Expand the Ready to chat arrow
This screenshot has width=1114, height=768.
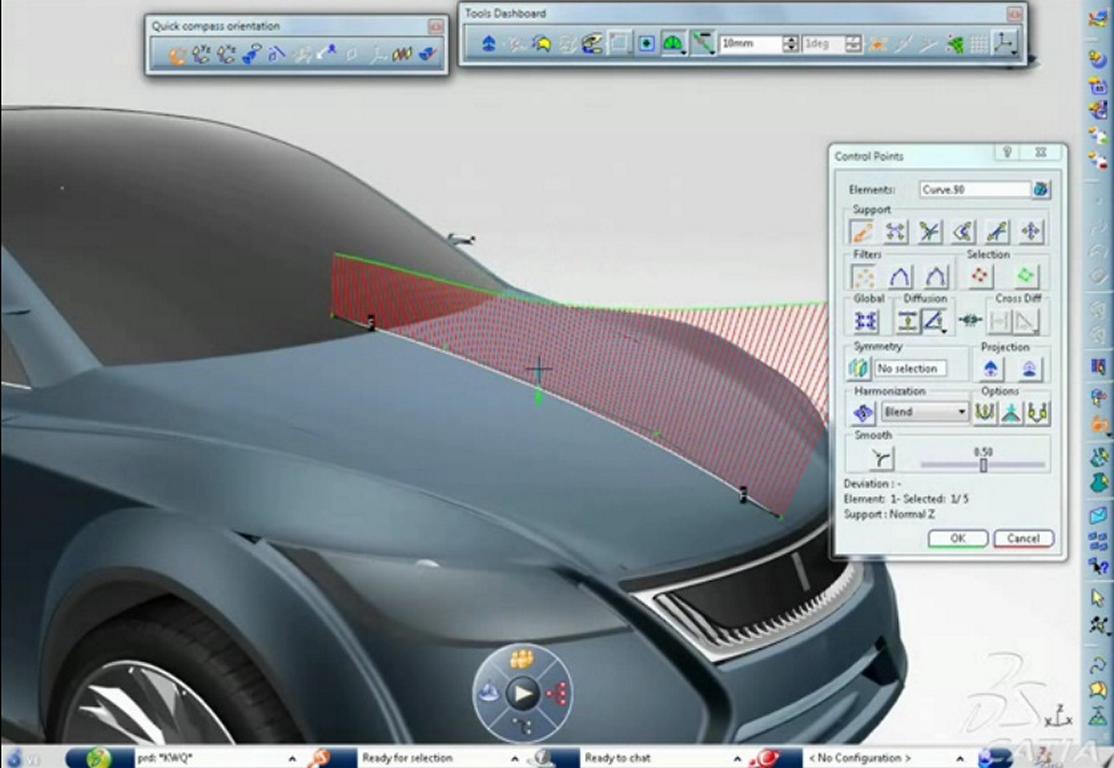click(737, 759)
